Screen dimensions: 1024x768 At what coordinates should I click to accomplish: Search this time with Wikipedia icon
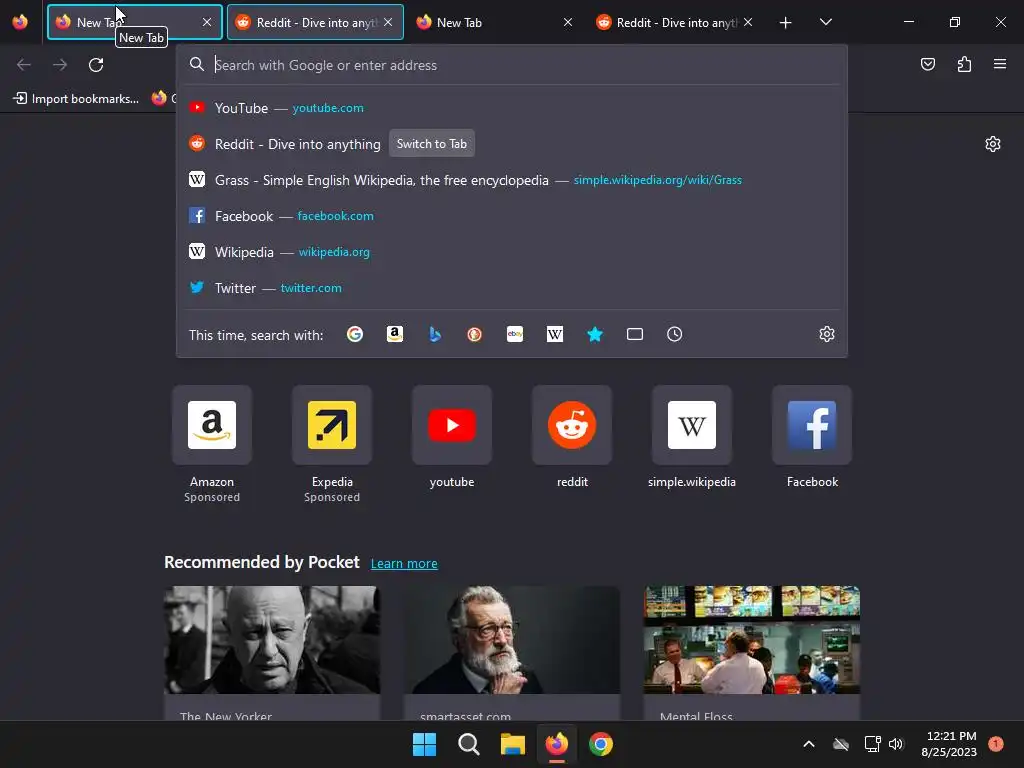coord(554,334)
